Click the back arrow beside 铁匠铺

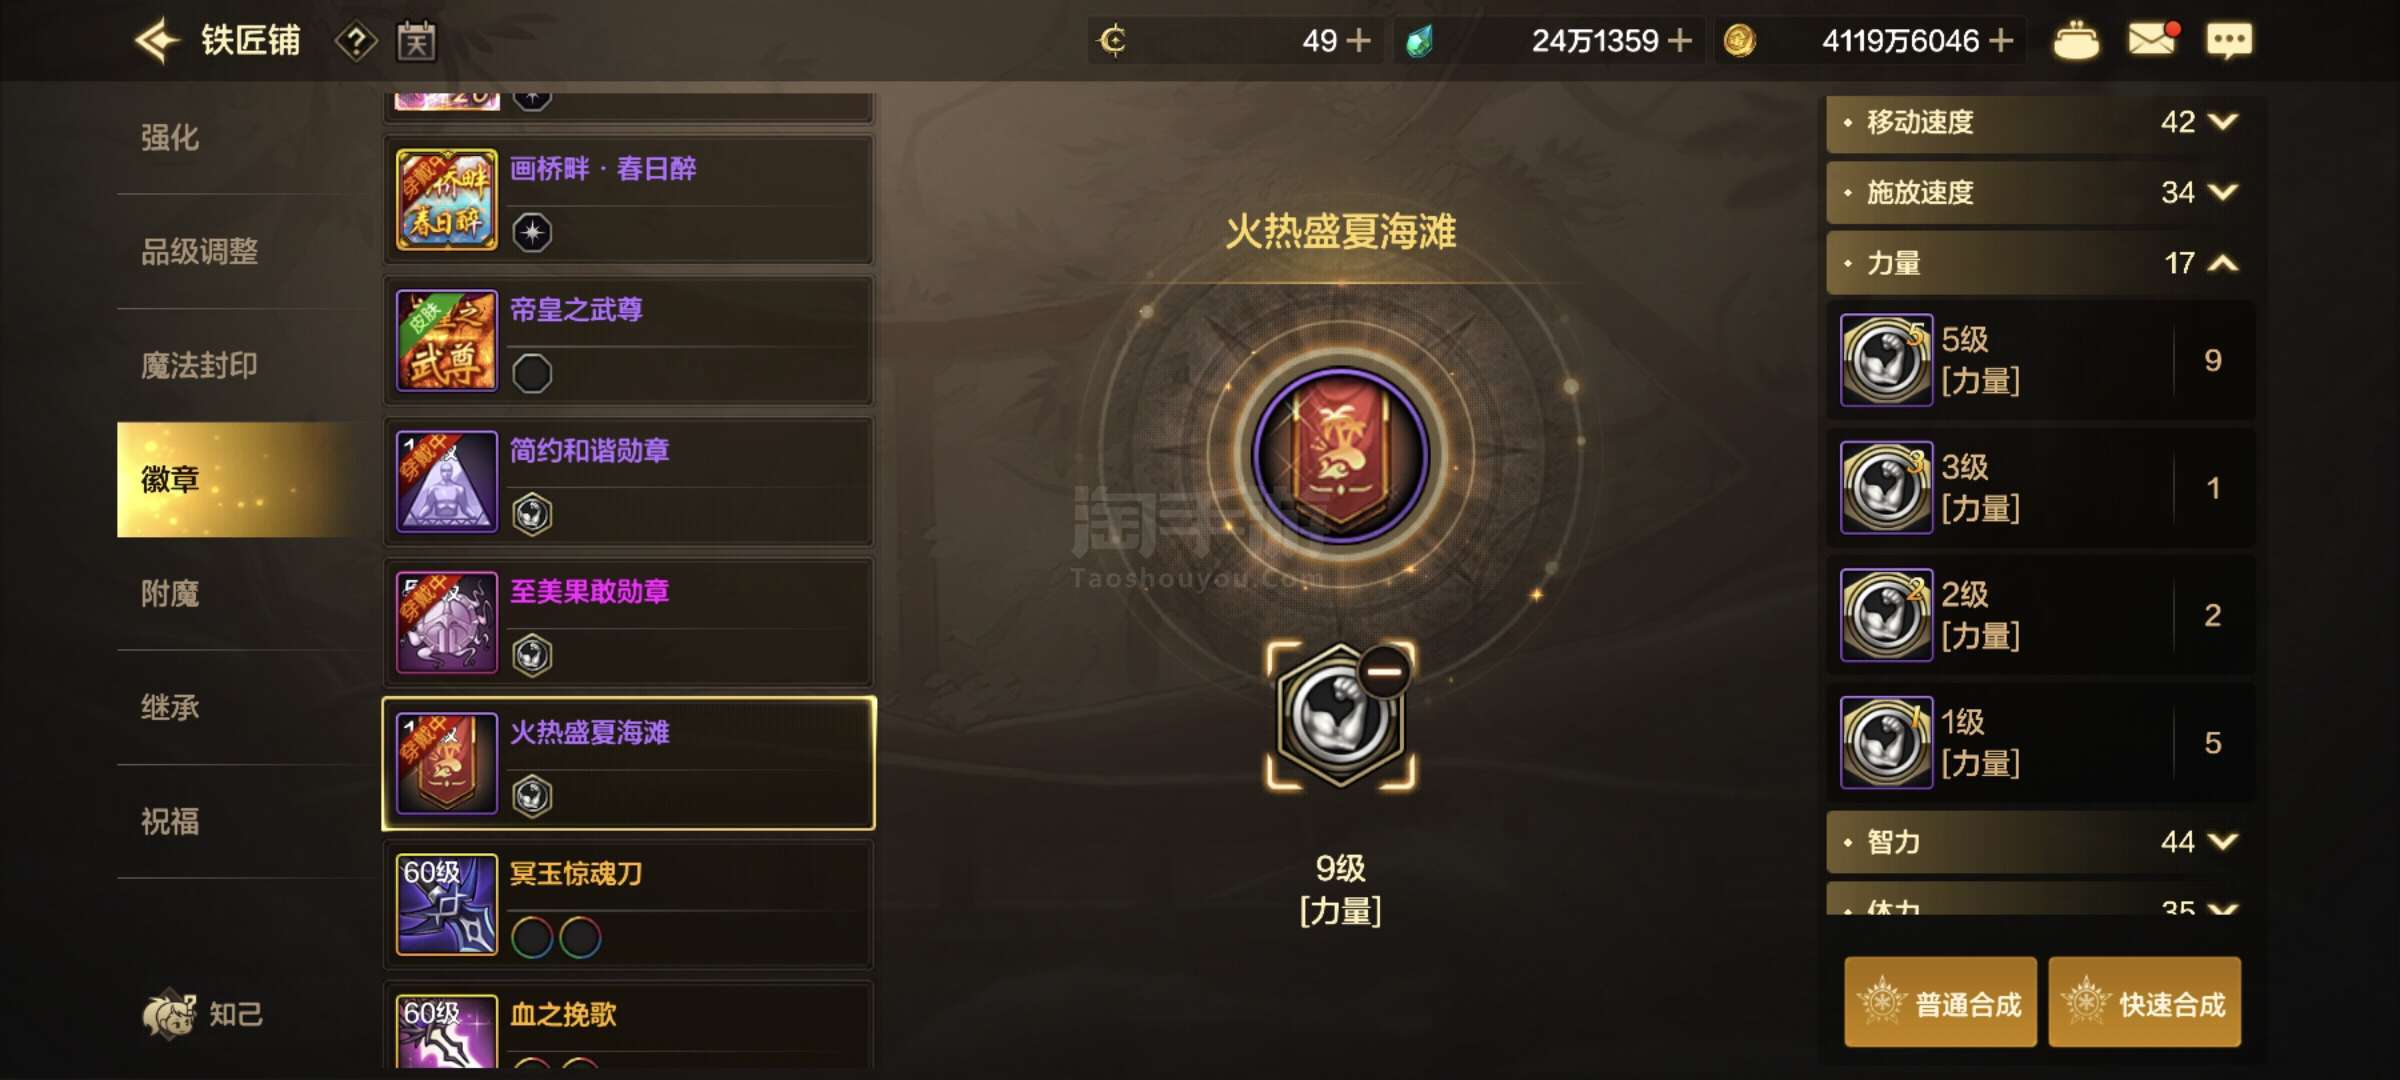click(157, 41)
